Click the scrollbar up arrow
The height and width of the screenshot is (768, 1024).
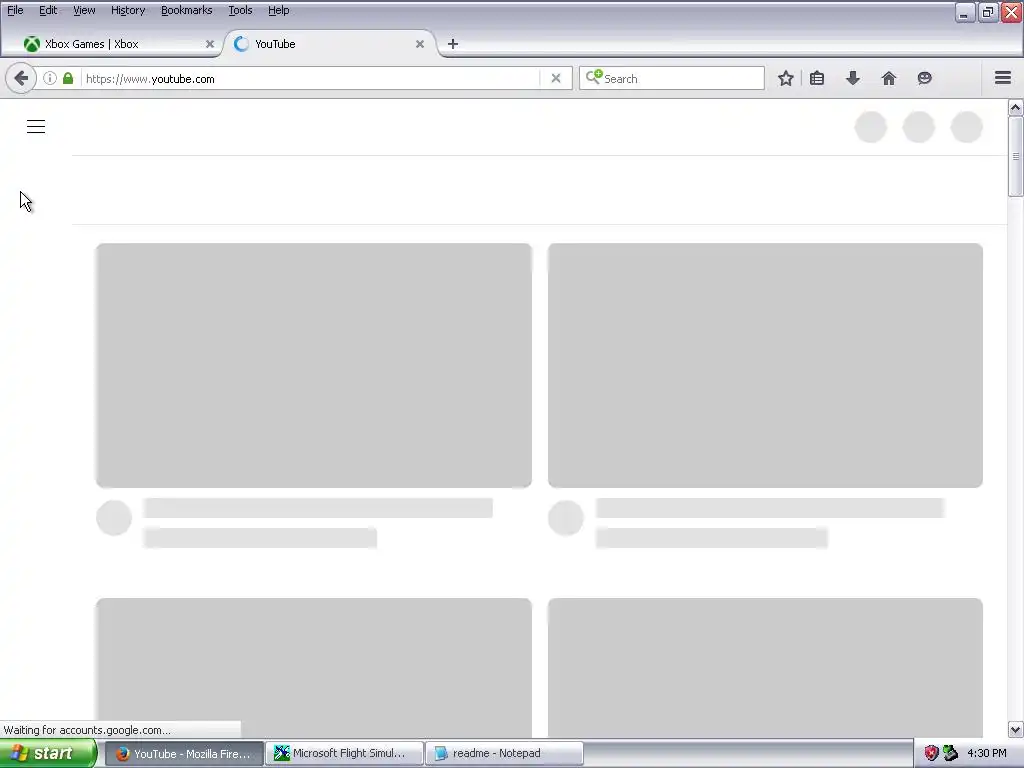point(1016,107)
